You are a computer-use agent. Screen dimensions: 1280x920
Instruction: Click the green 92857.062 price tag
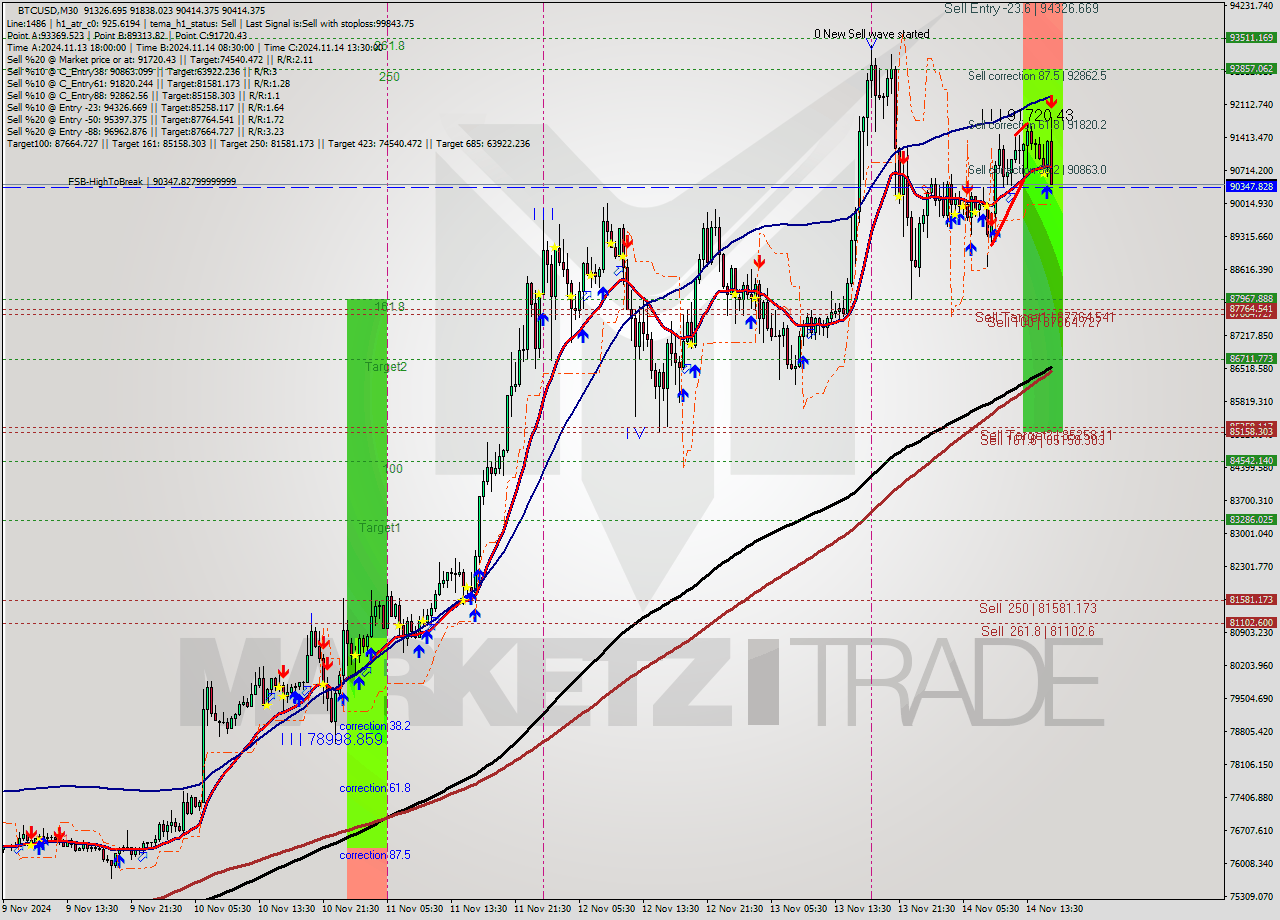click(x=1251, y=69)
